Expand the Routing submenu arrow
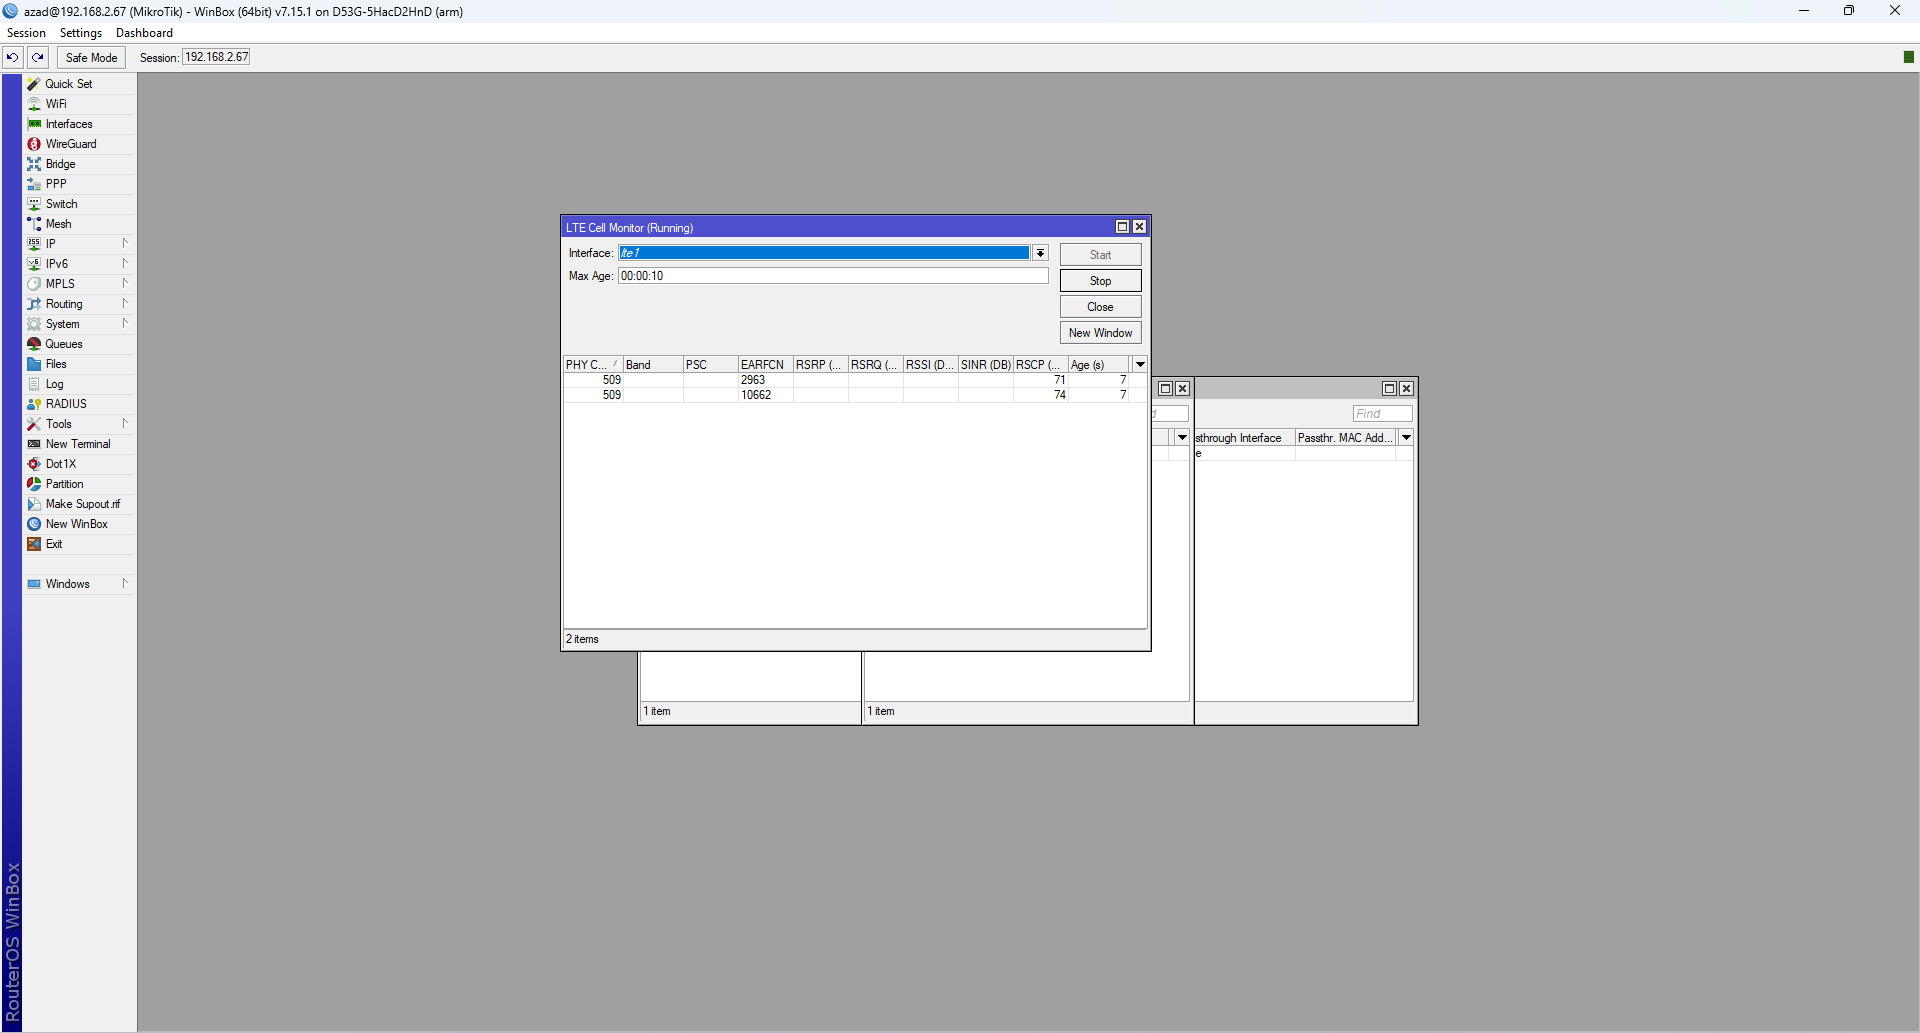The width and height of the screenshot is (1920, 1033). click(x=125, y=303)
